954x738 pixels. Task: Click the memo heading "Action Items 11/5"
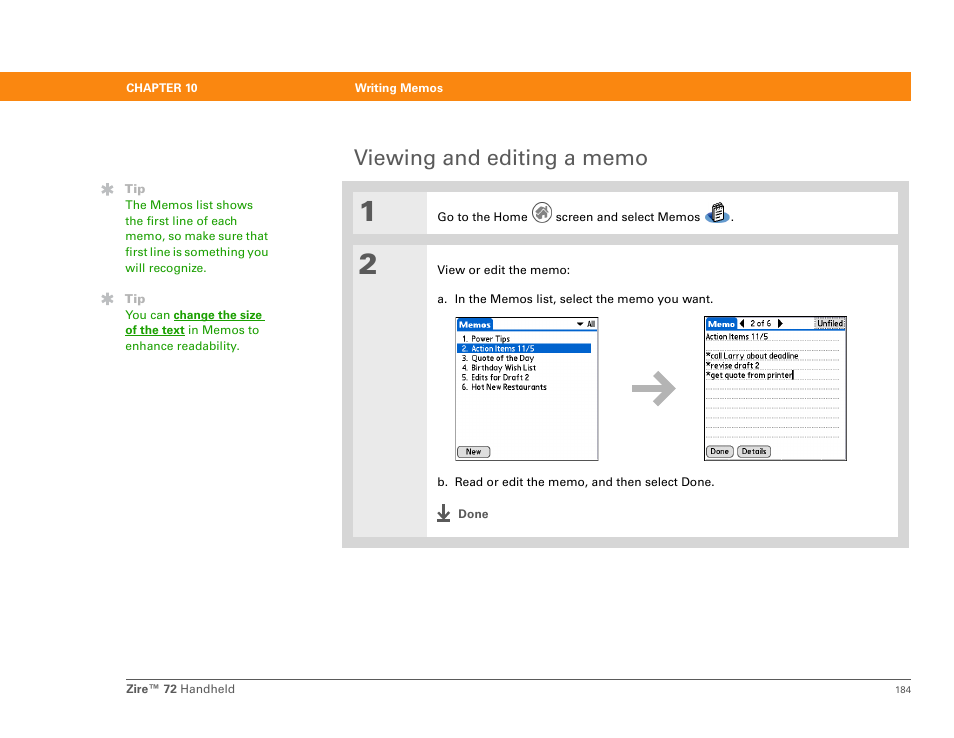point(737,336)
